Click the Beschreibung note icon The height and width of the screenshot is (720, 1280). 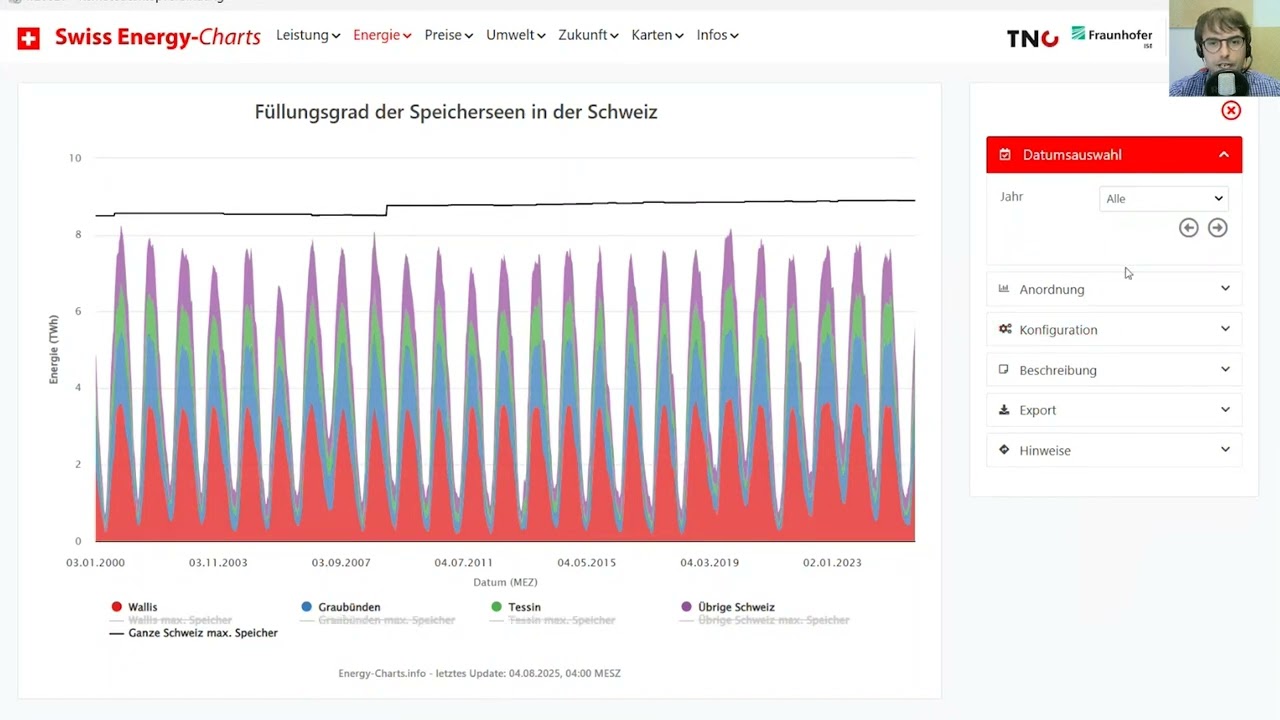[1004, 369]
